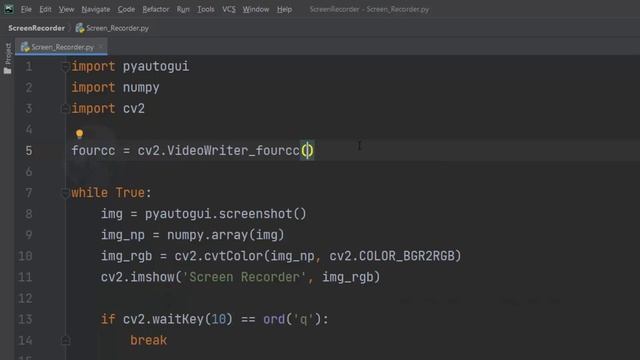
Task: Open the Navigate menu
Action: (x=96, y=9)
